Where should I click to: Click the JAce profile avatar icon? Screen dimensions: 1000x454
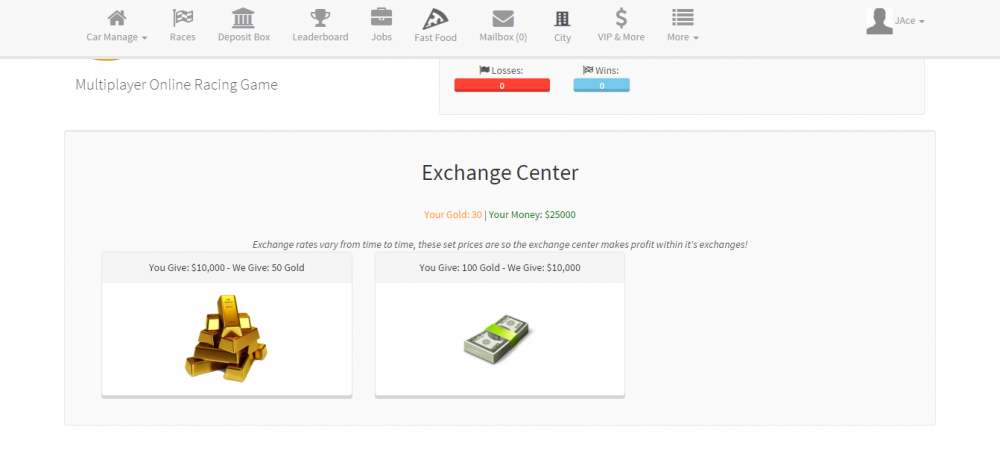pyautogui.click(x=879, y=21)
